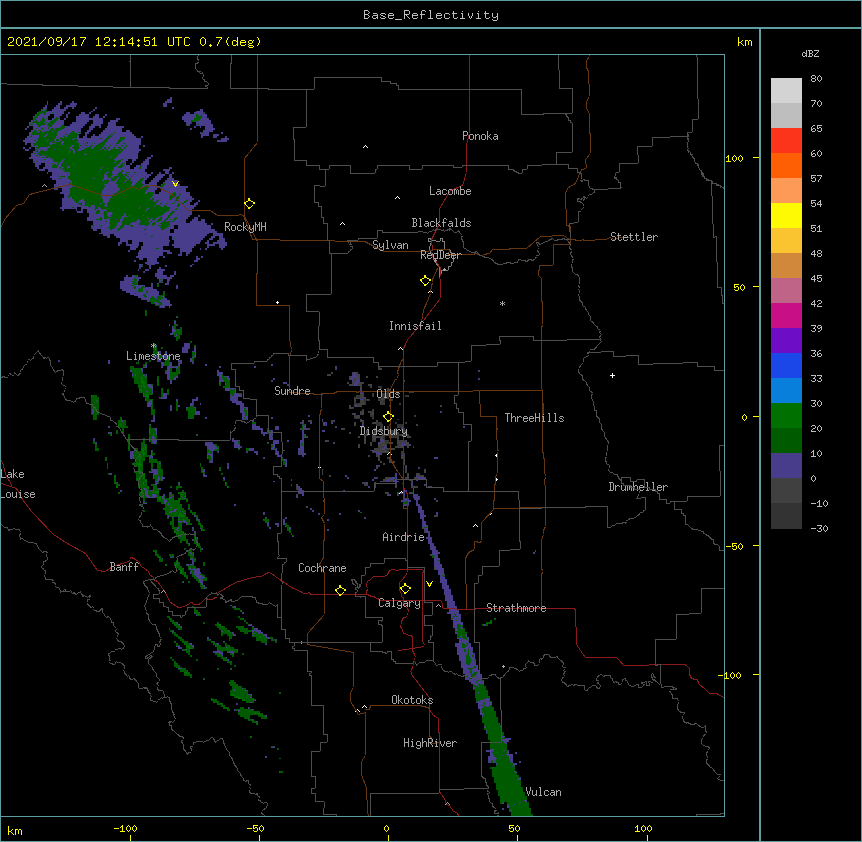Click the yellow diamond marker below Olds
The image size is (862, 842).
tap(388, 417)
